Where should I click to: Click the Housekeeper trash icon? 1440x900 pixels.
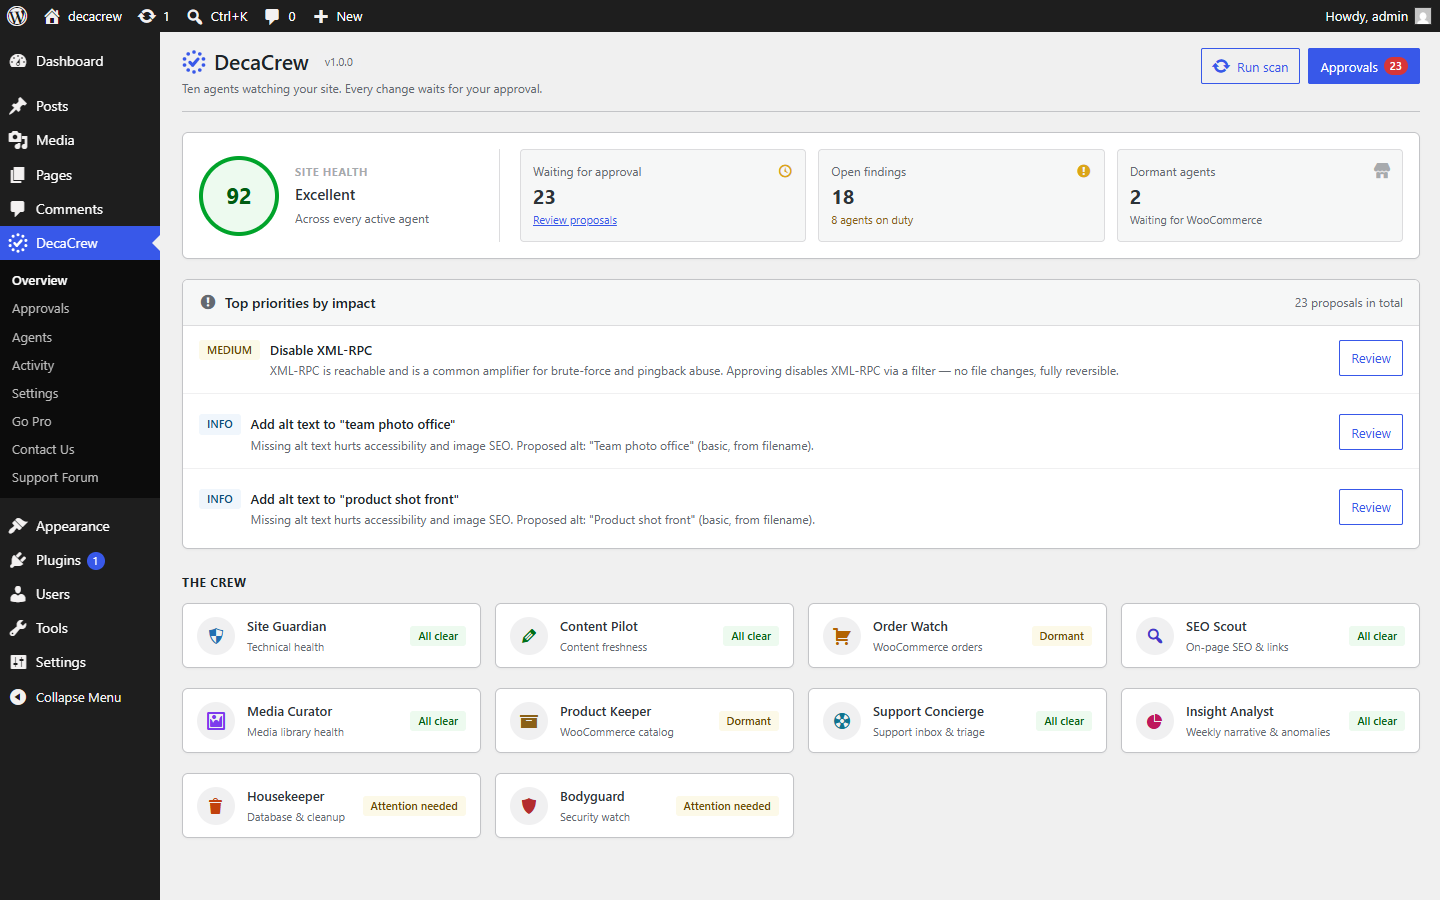click(216, 806)
